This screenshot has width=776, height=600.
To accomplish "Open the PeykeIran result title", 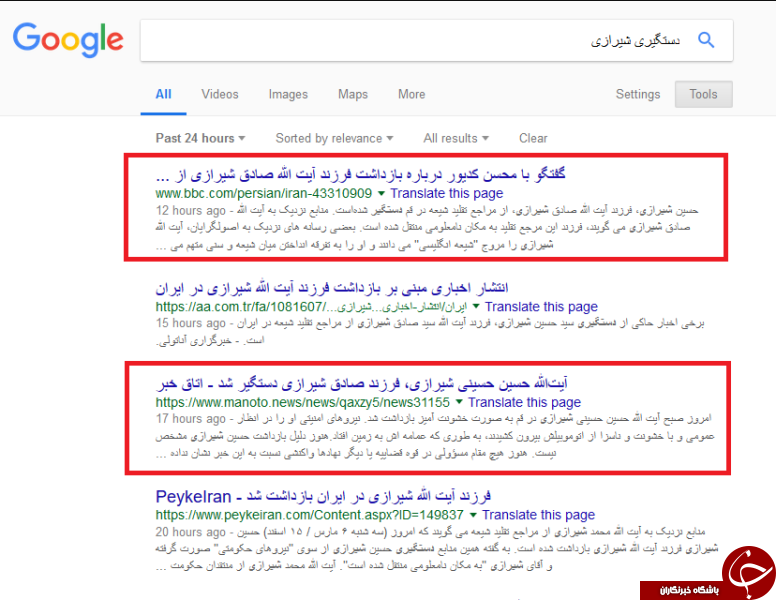I will pyautogui.click(x=323, y=497).
